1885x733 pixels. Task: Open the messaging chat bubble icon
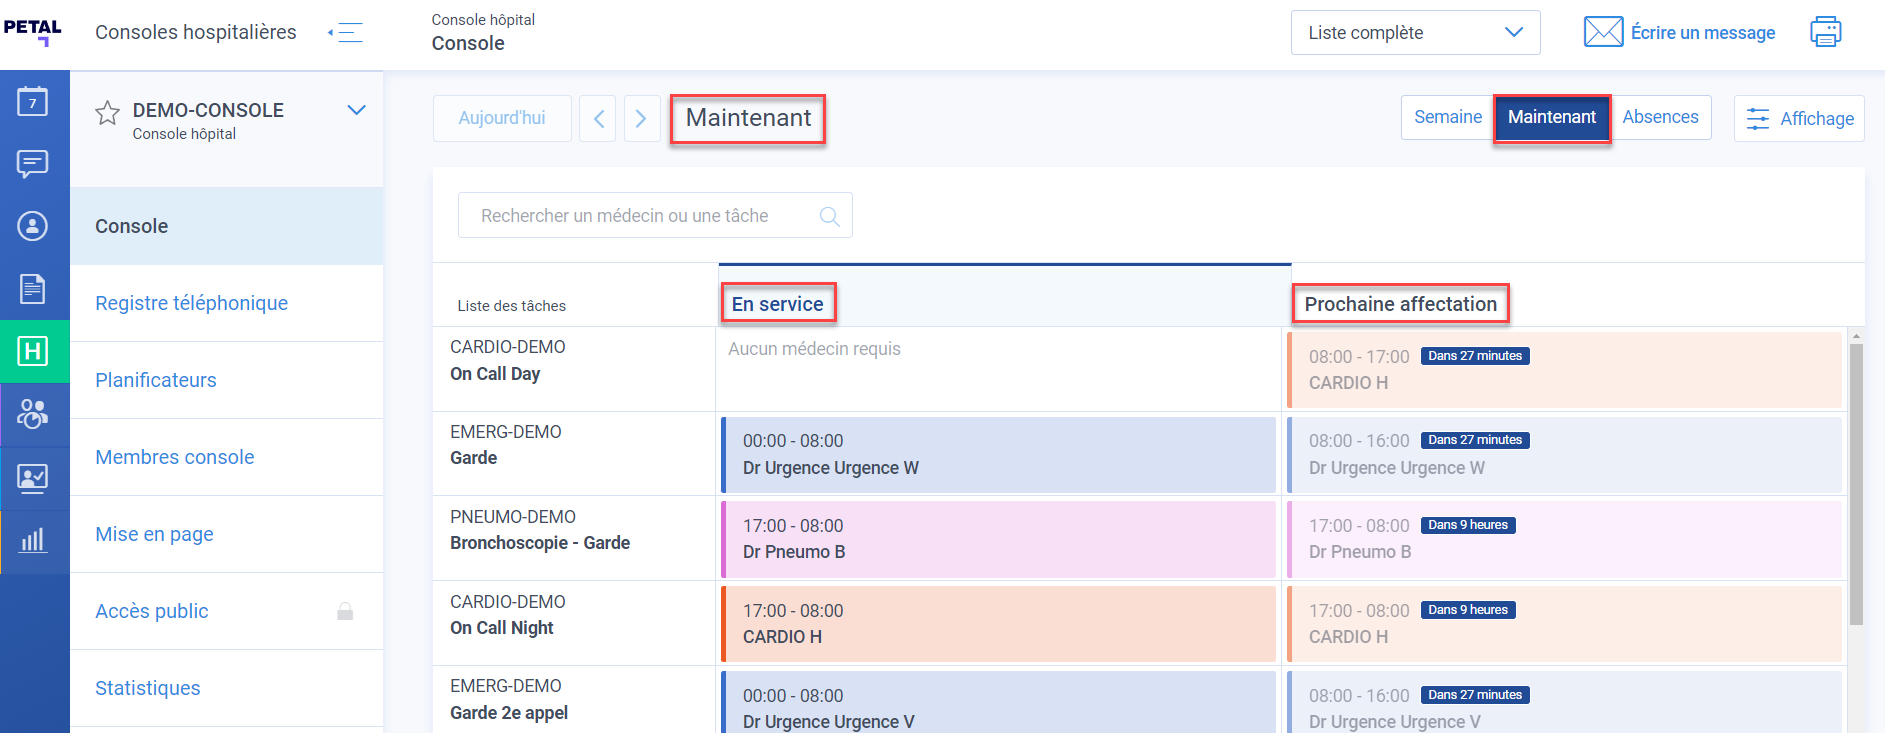(33, 163)
